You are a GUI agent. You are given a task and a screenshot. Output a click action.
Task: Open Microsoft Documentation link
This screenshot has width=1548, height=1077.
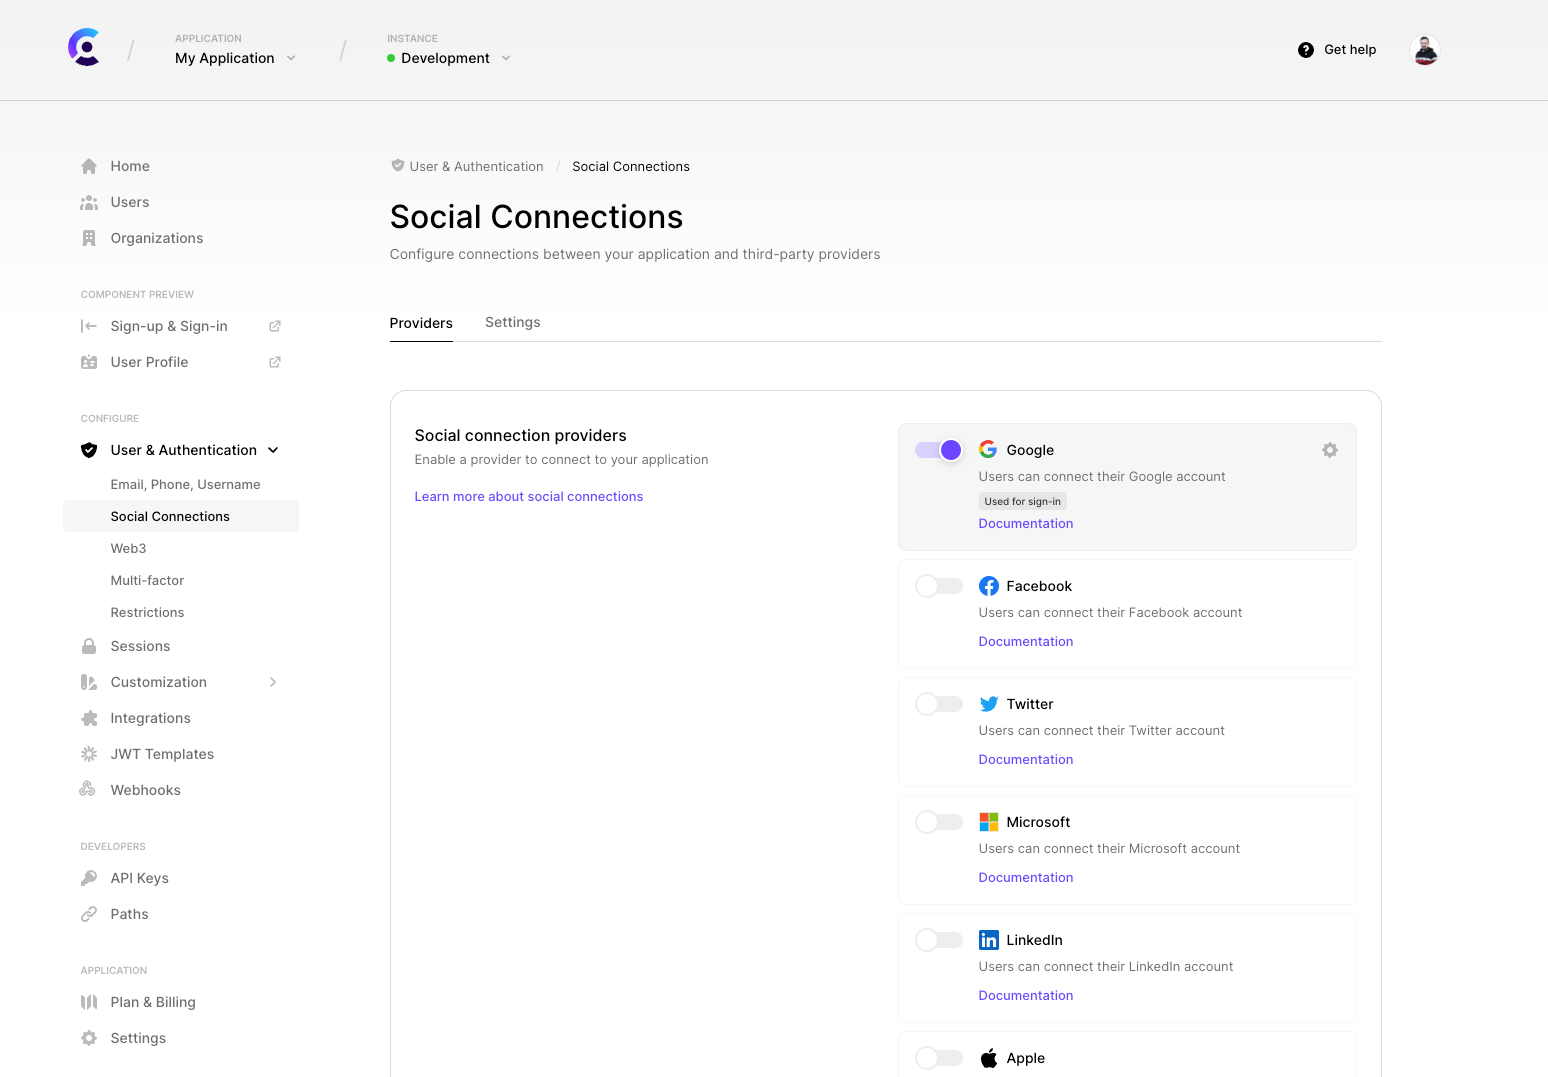tap(1026, 877)
